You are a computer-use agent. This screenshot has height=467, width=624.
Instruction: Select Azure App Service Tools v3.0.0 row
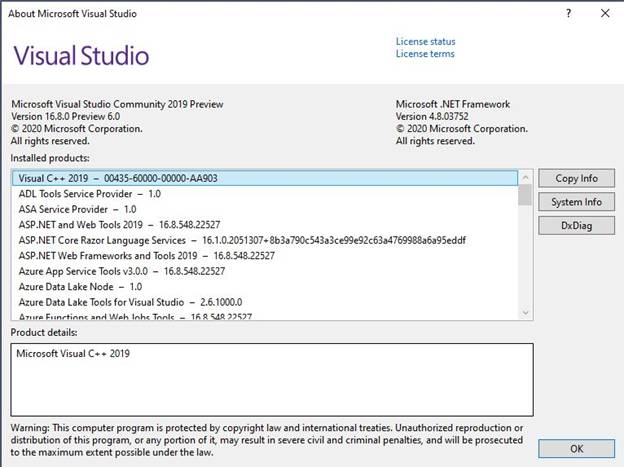265,272
